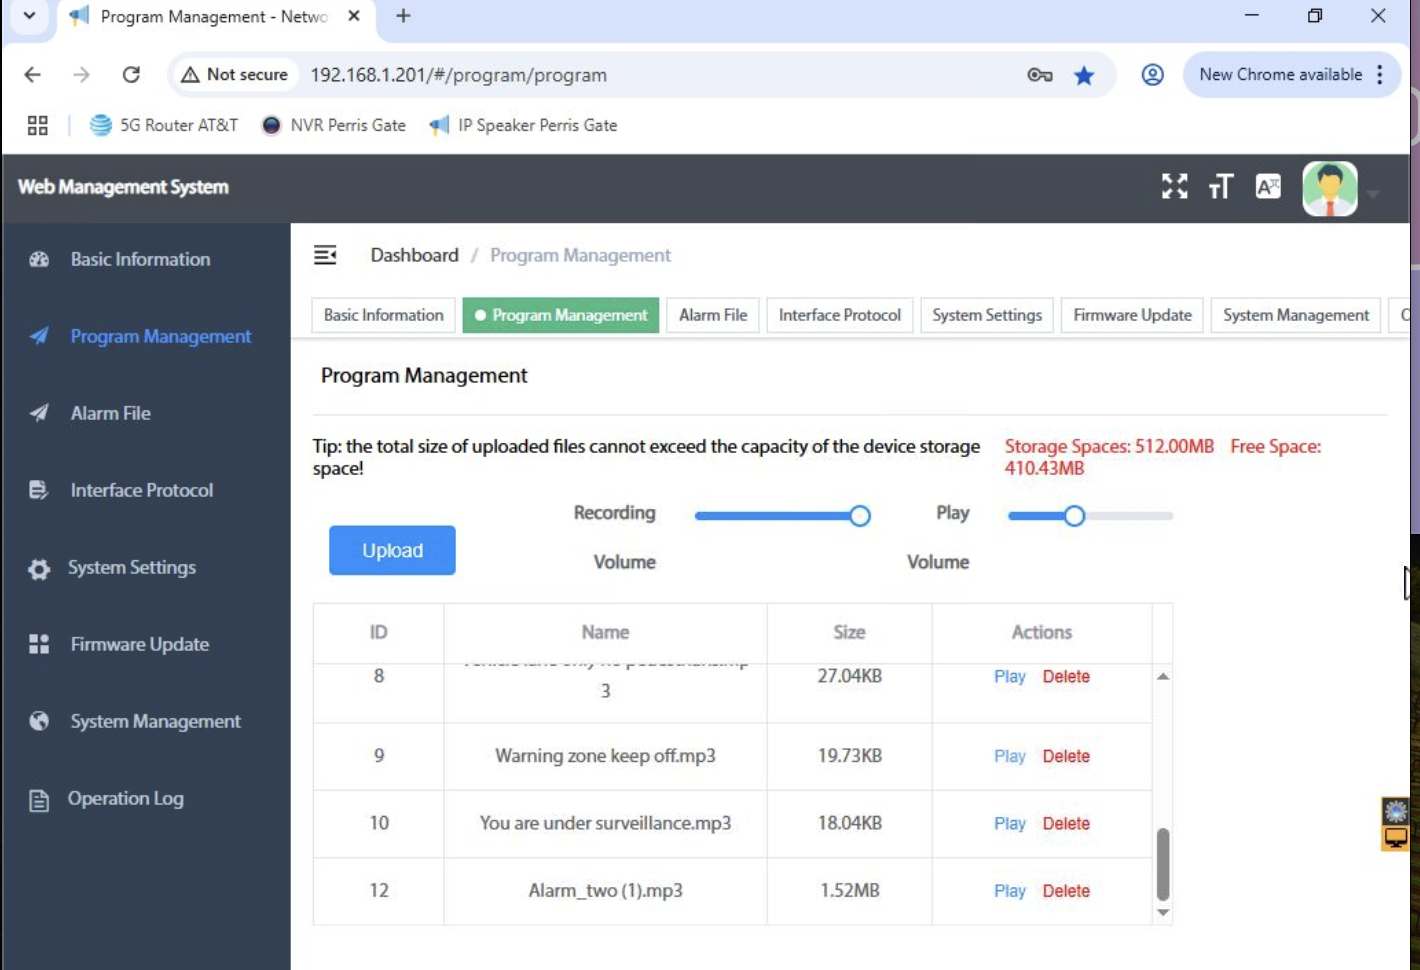
Task: Adjust the Play Volume slider handle
Action: (x=1074, y=516)
